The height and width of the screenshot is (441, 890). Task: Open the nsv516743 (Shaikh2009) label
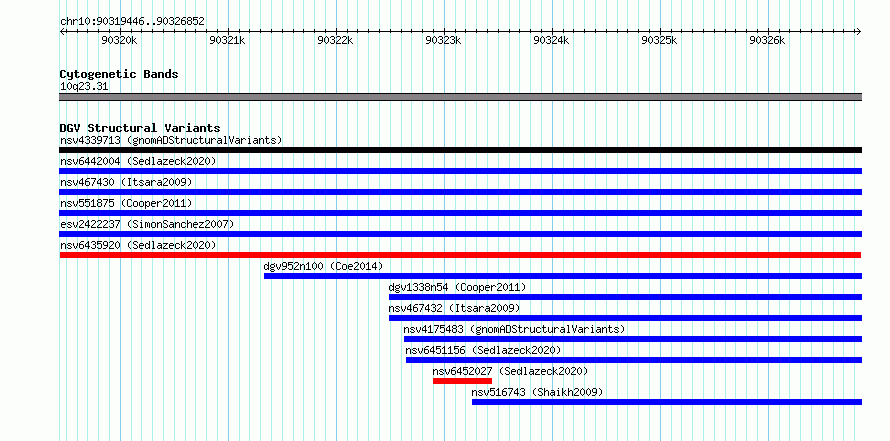tap(537, 392)
